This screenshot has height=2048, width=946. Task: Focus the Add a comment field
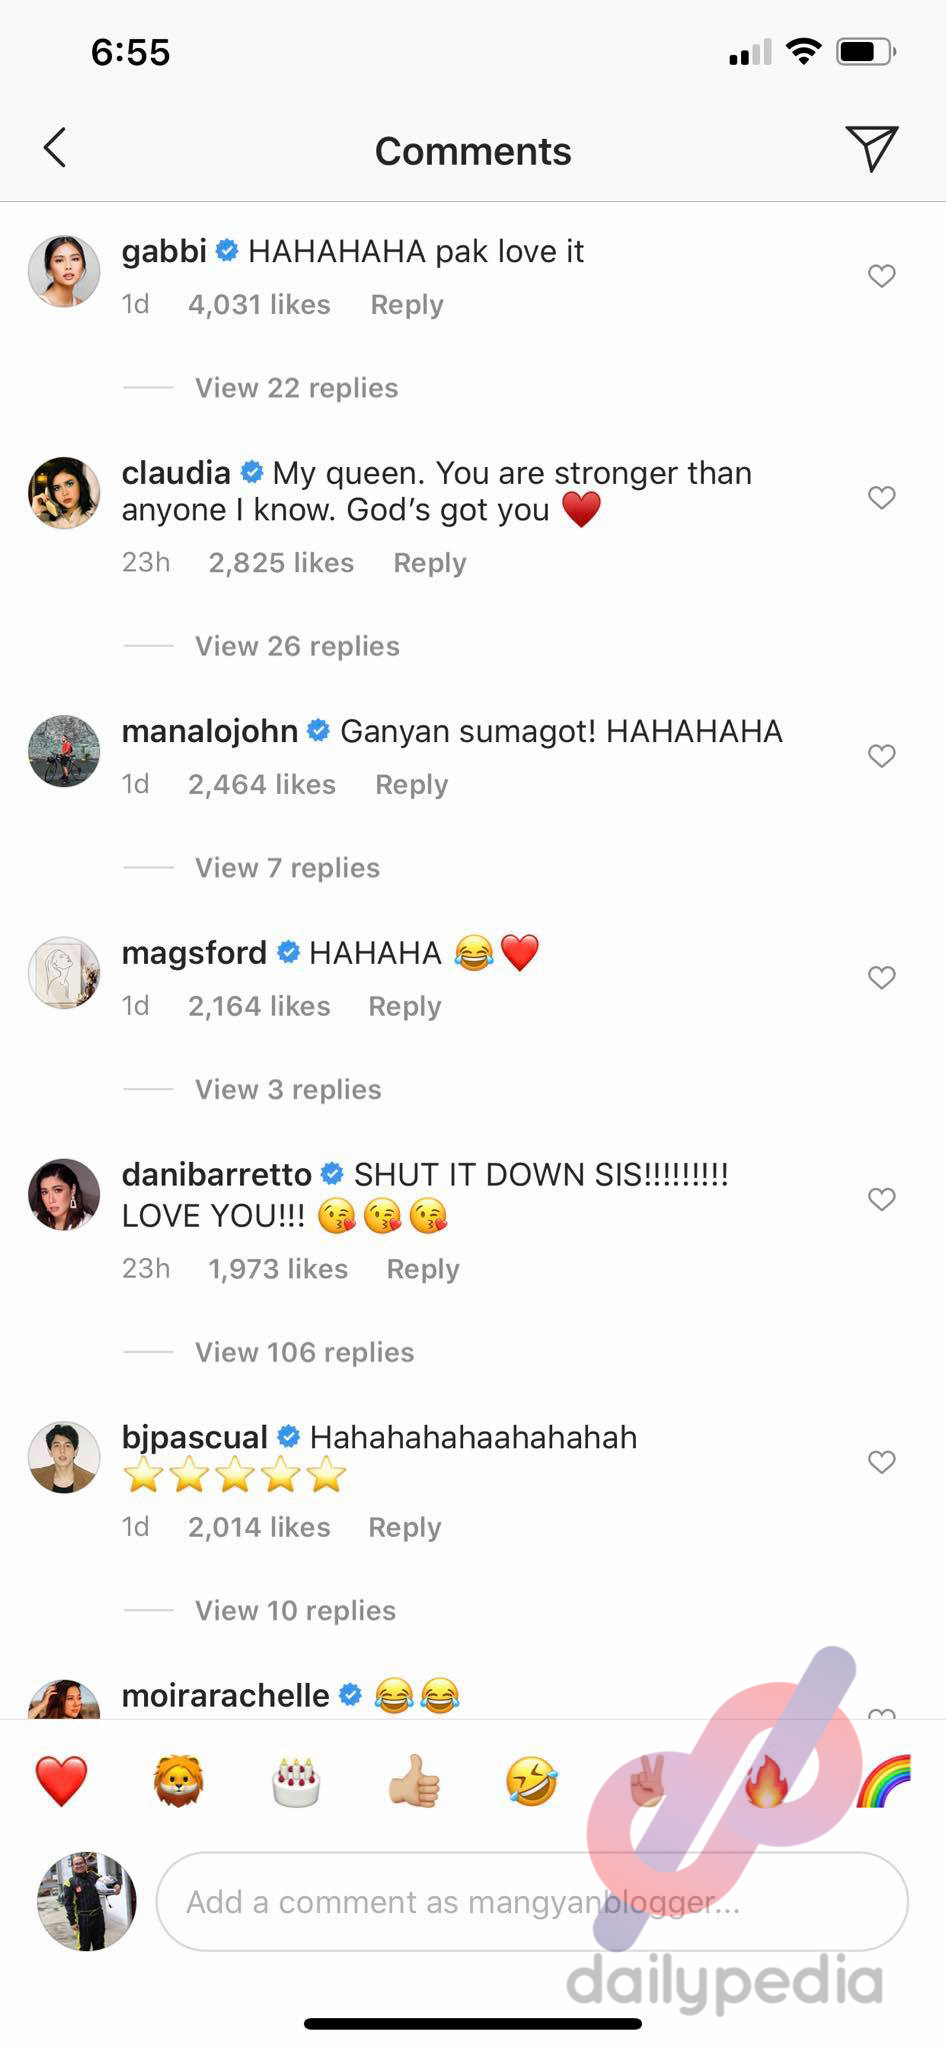[532, 1901]
